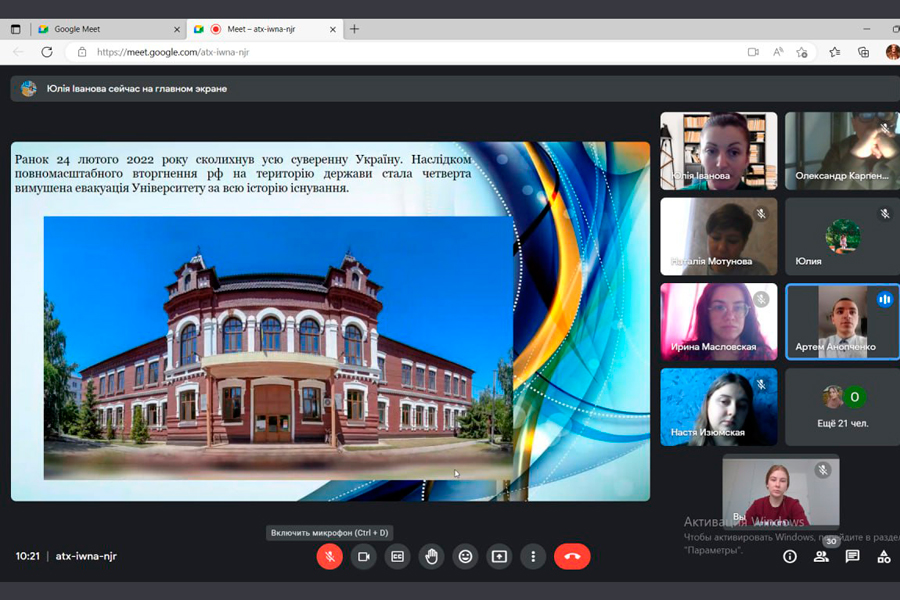Open the activities panel icon

click(x=883, y=556)
